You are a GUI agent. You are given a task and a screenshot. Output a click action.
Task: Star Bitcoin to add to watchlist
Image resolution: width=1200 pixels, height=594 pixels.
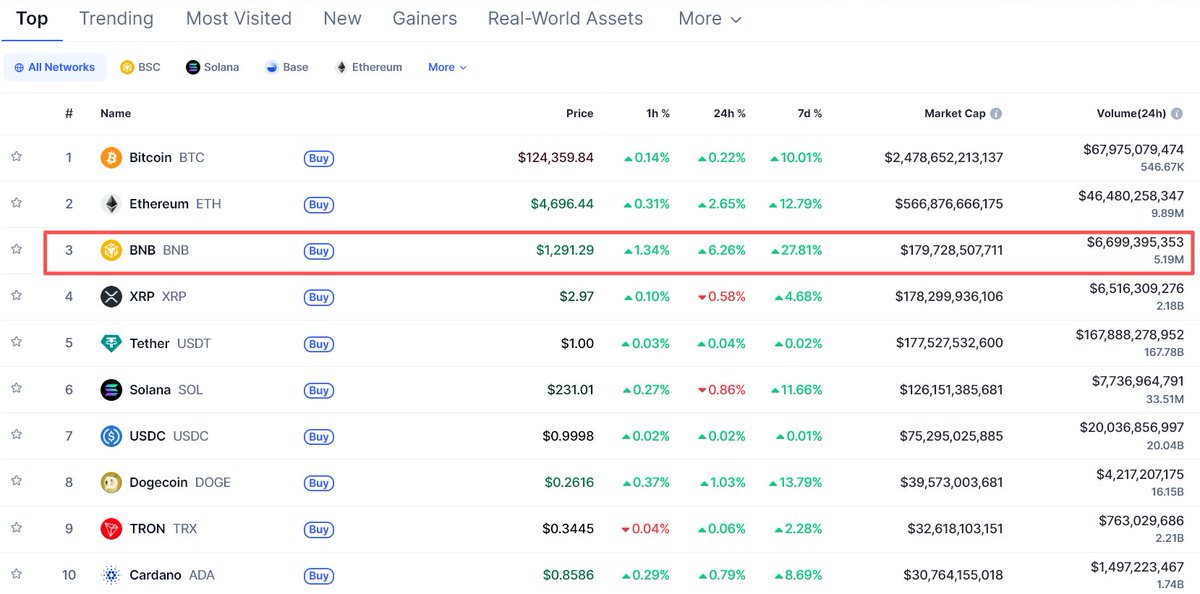pyautogui.click(x=16, y=157)
